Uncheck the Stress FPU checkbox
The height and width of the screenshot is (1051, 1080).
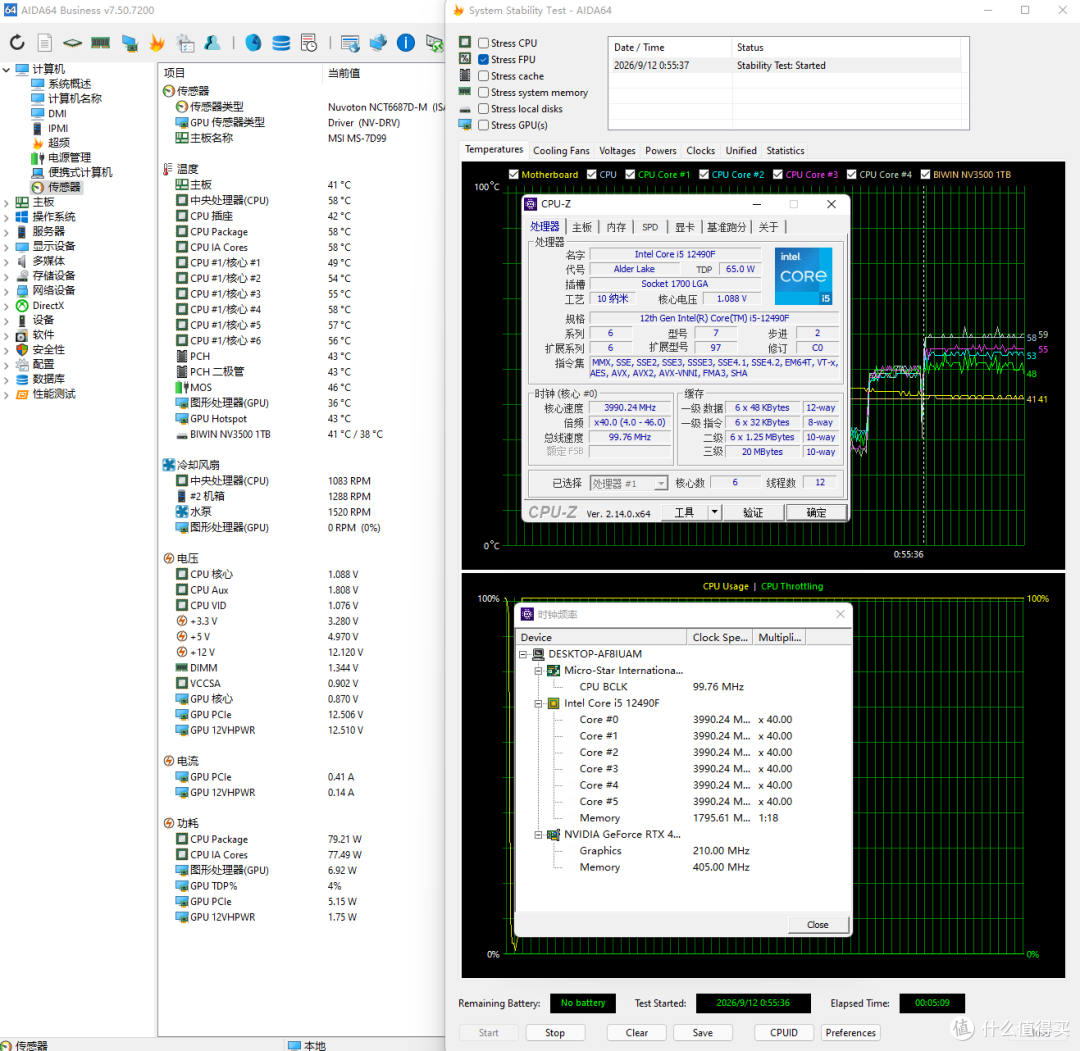484,59
